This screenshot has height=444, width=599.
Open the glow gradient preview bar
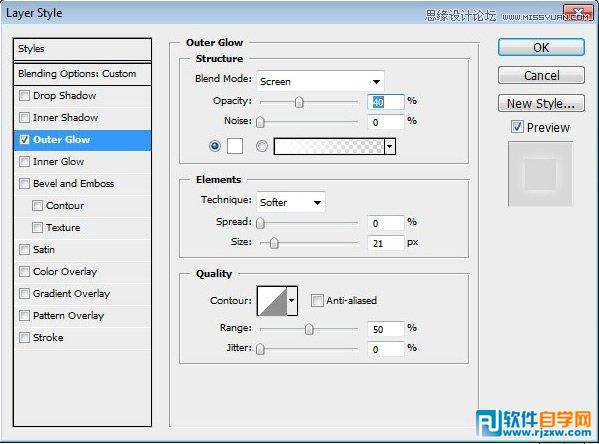329,146
